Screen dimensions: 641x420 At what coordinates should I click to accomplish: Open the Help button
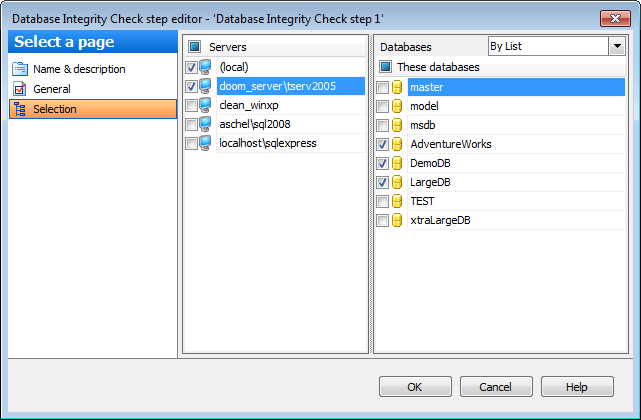tap(577, 387)
